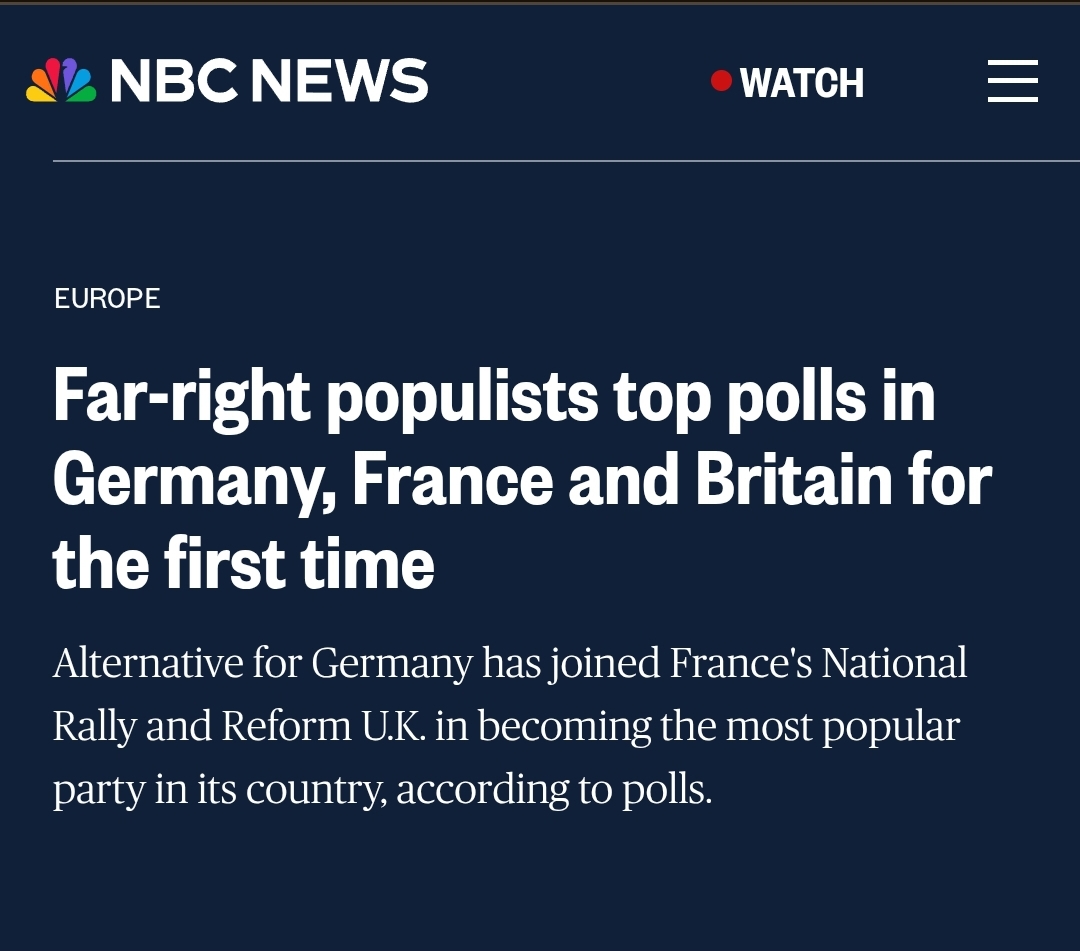Click the NBC peacock logo icon
Image resolution: width=1080 pixels, height=951 pixels.
(x=61, y=80)
